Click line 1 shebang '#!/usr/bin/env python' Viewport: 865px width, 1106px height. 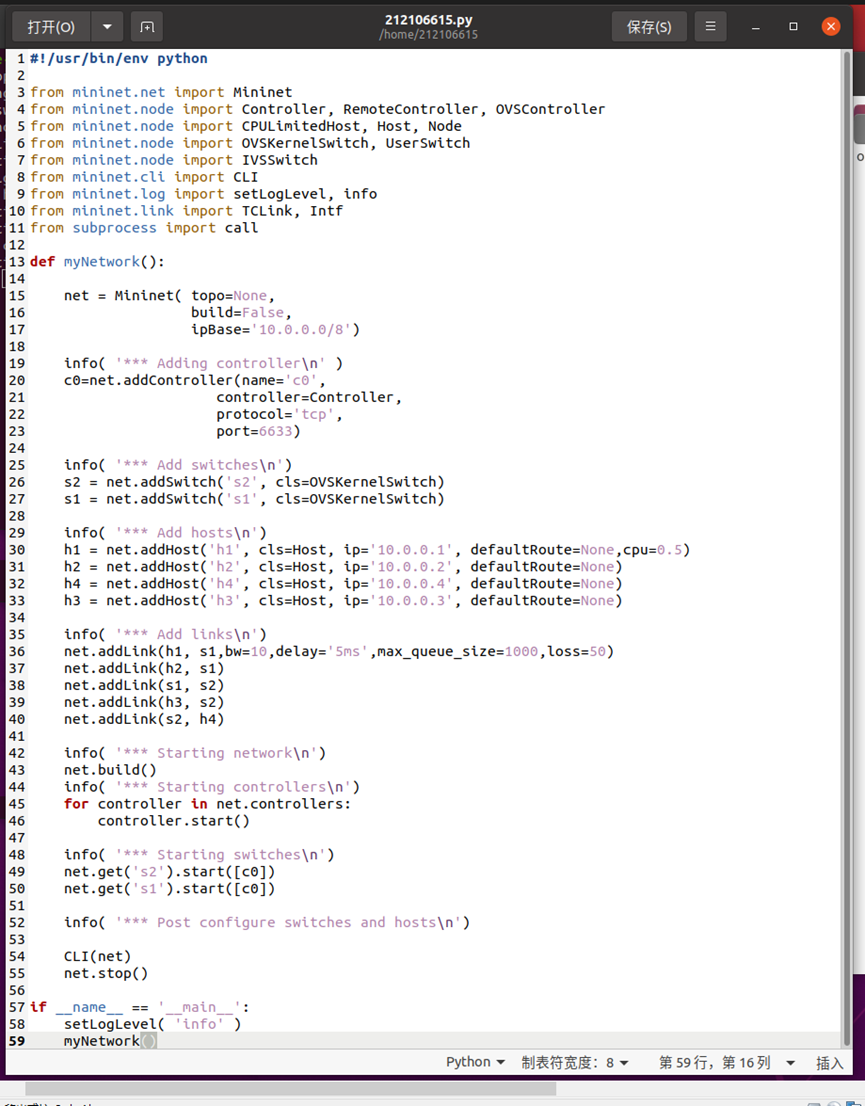coord(119,59)
